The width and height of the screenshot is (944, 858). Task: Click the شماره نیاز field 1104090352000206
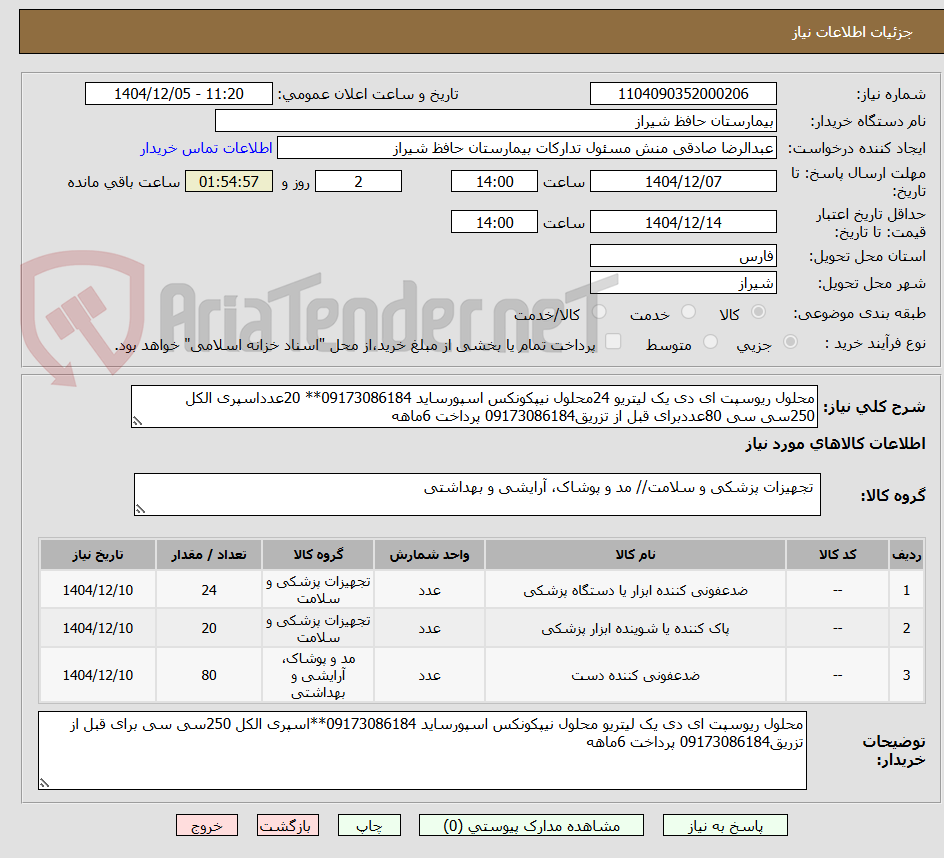click(683, 94)
